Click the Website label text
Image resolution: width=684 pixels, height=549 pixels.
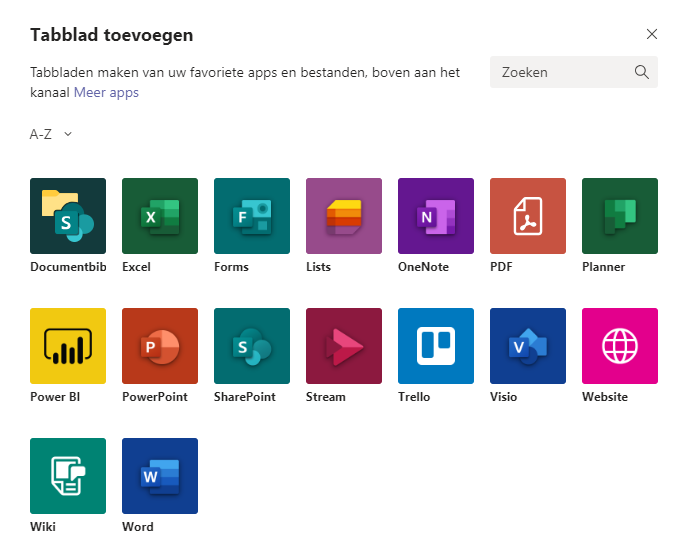605,397
